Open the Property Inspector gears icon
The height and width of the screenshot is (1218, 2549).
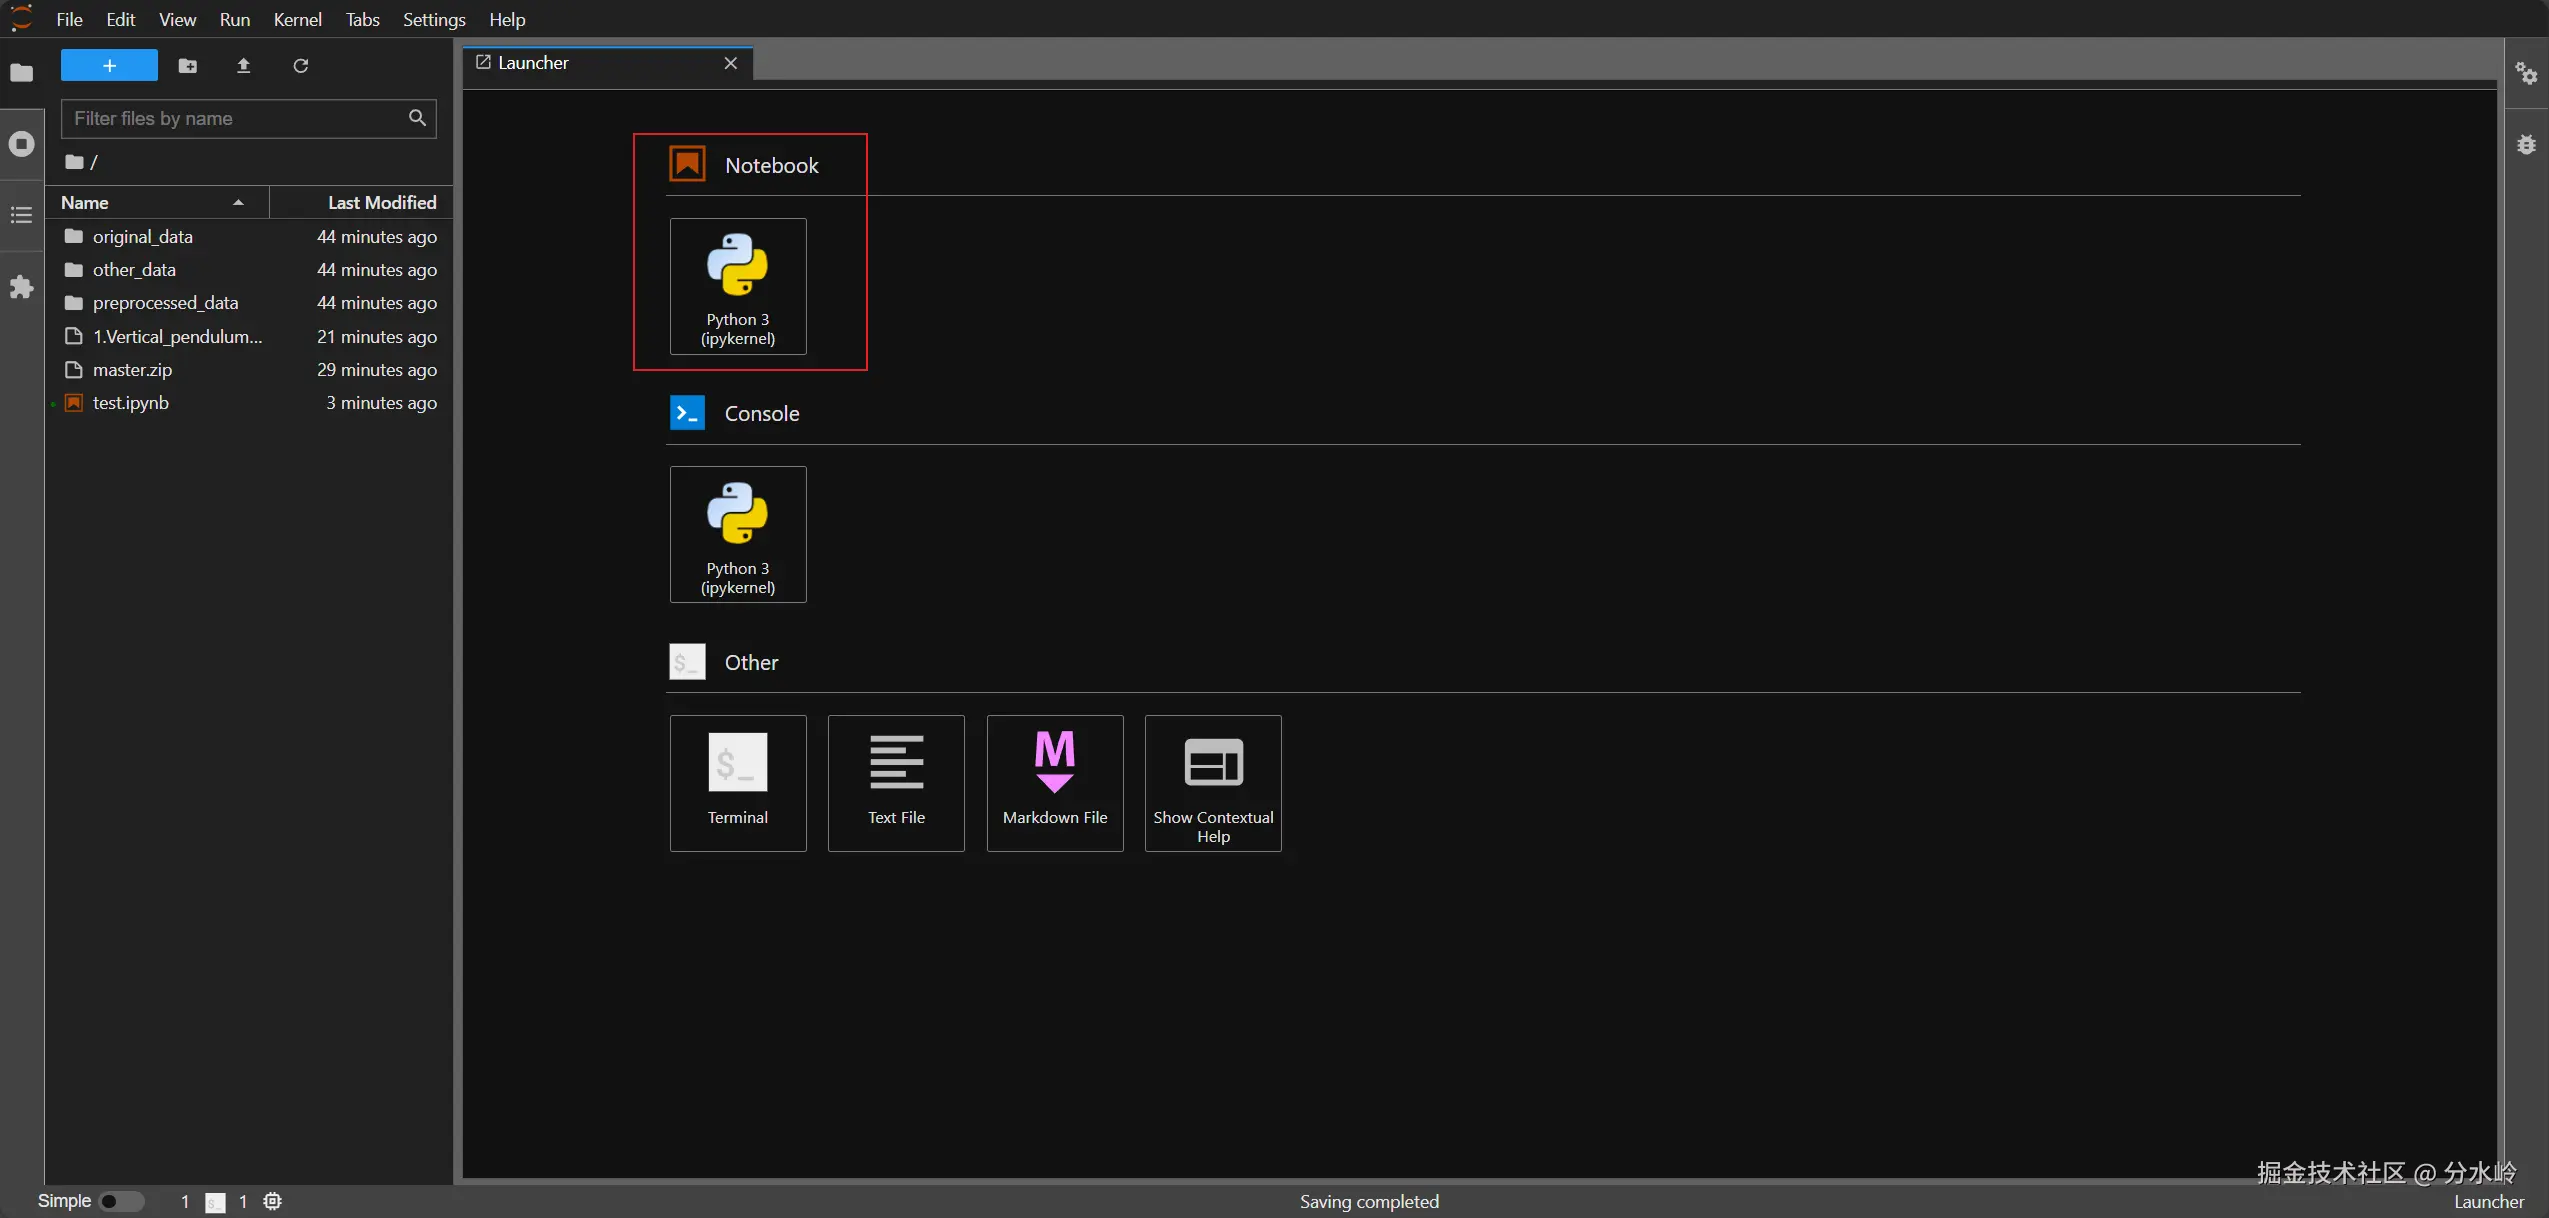(2526, 73)
